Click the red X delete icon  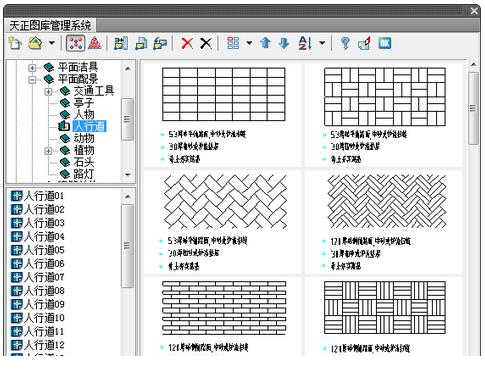[x=187, y=43]
